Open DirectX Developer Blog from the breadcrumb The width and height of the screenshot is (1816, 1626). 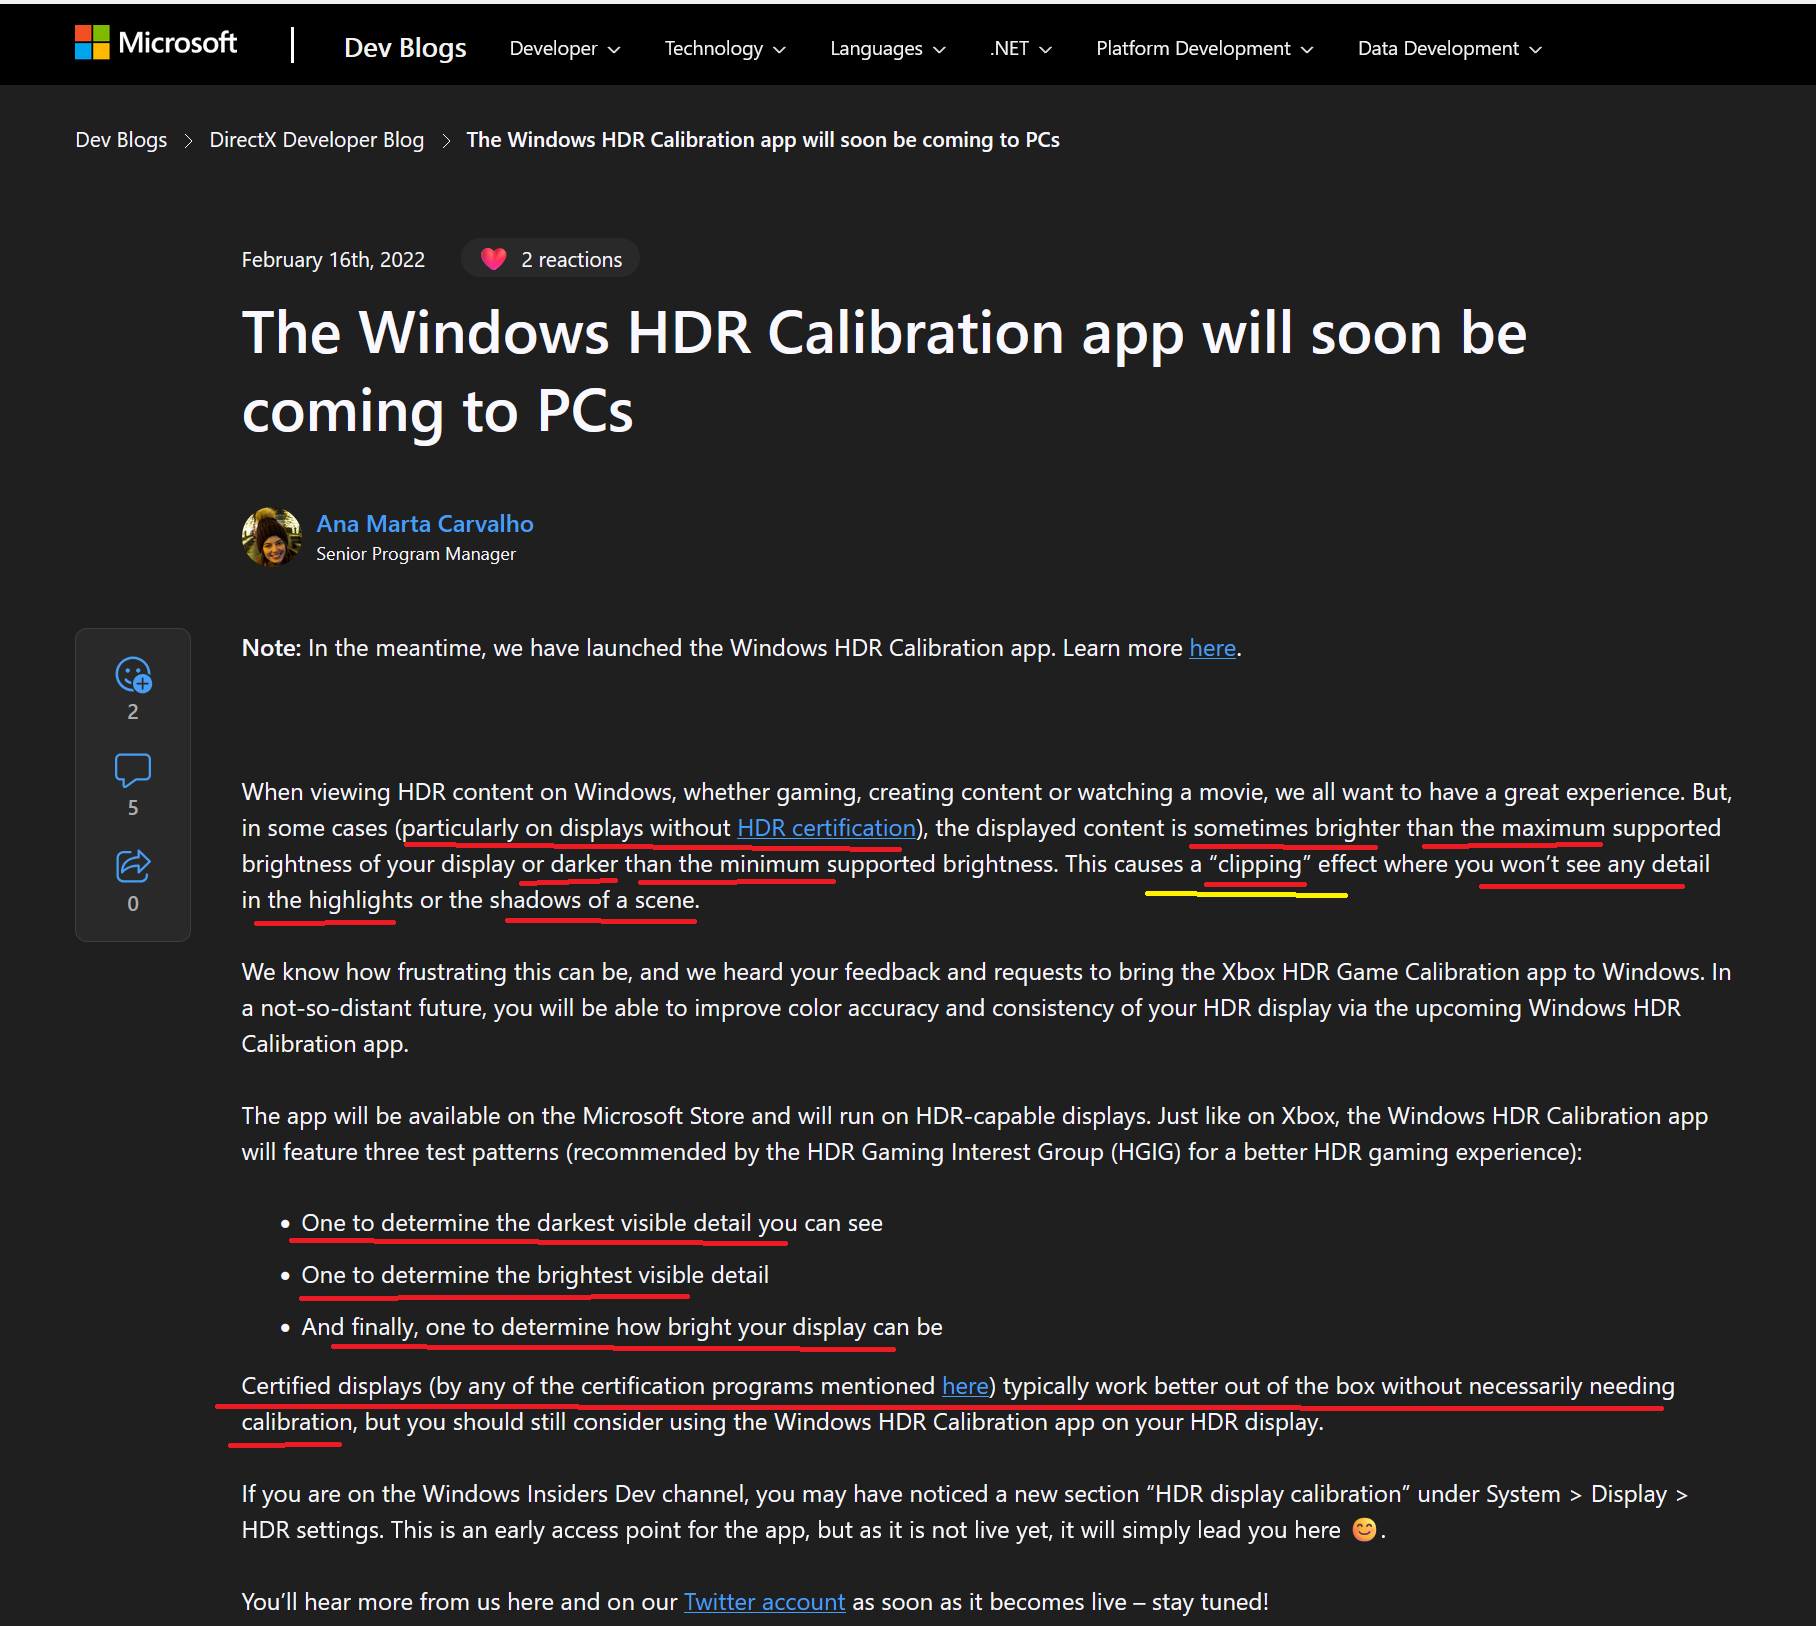pos(316,139)
